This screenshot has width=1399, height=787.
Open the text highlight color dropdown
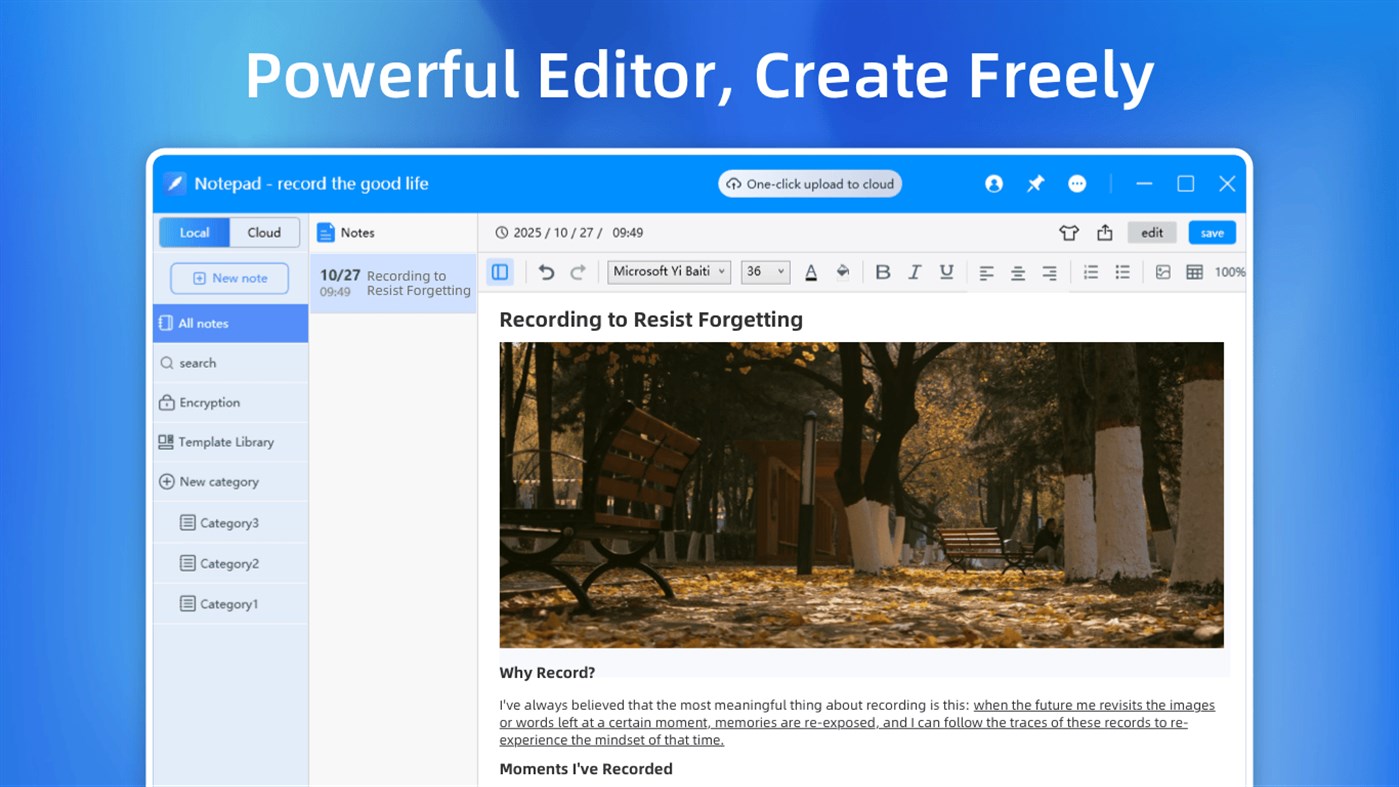tap(843, 271)
